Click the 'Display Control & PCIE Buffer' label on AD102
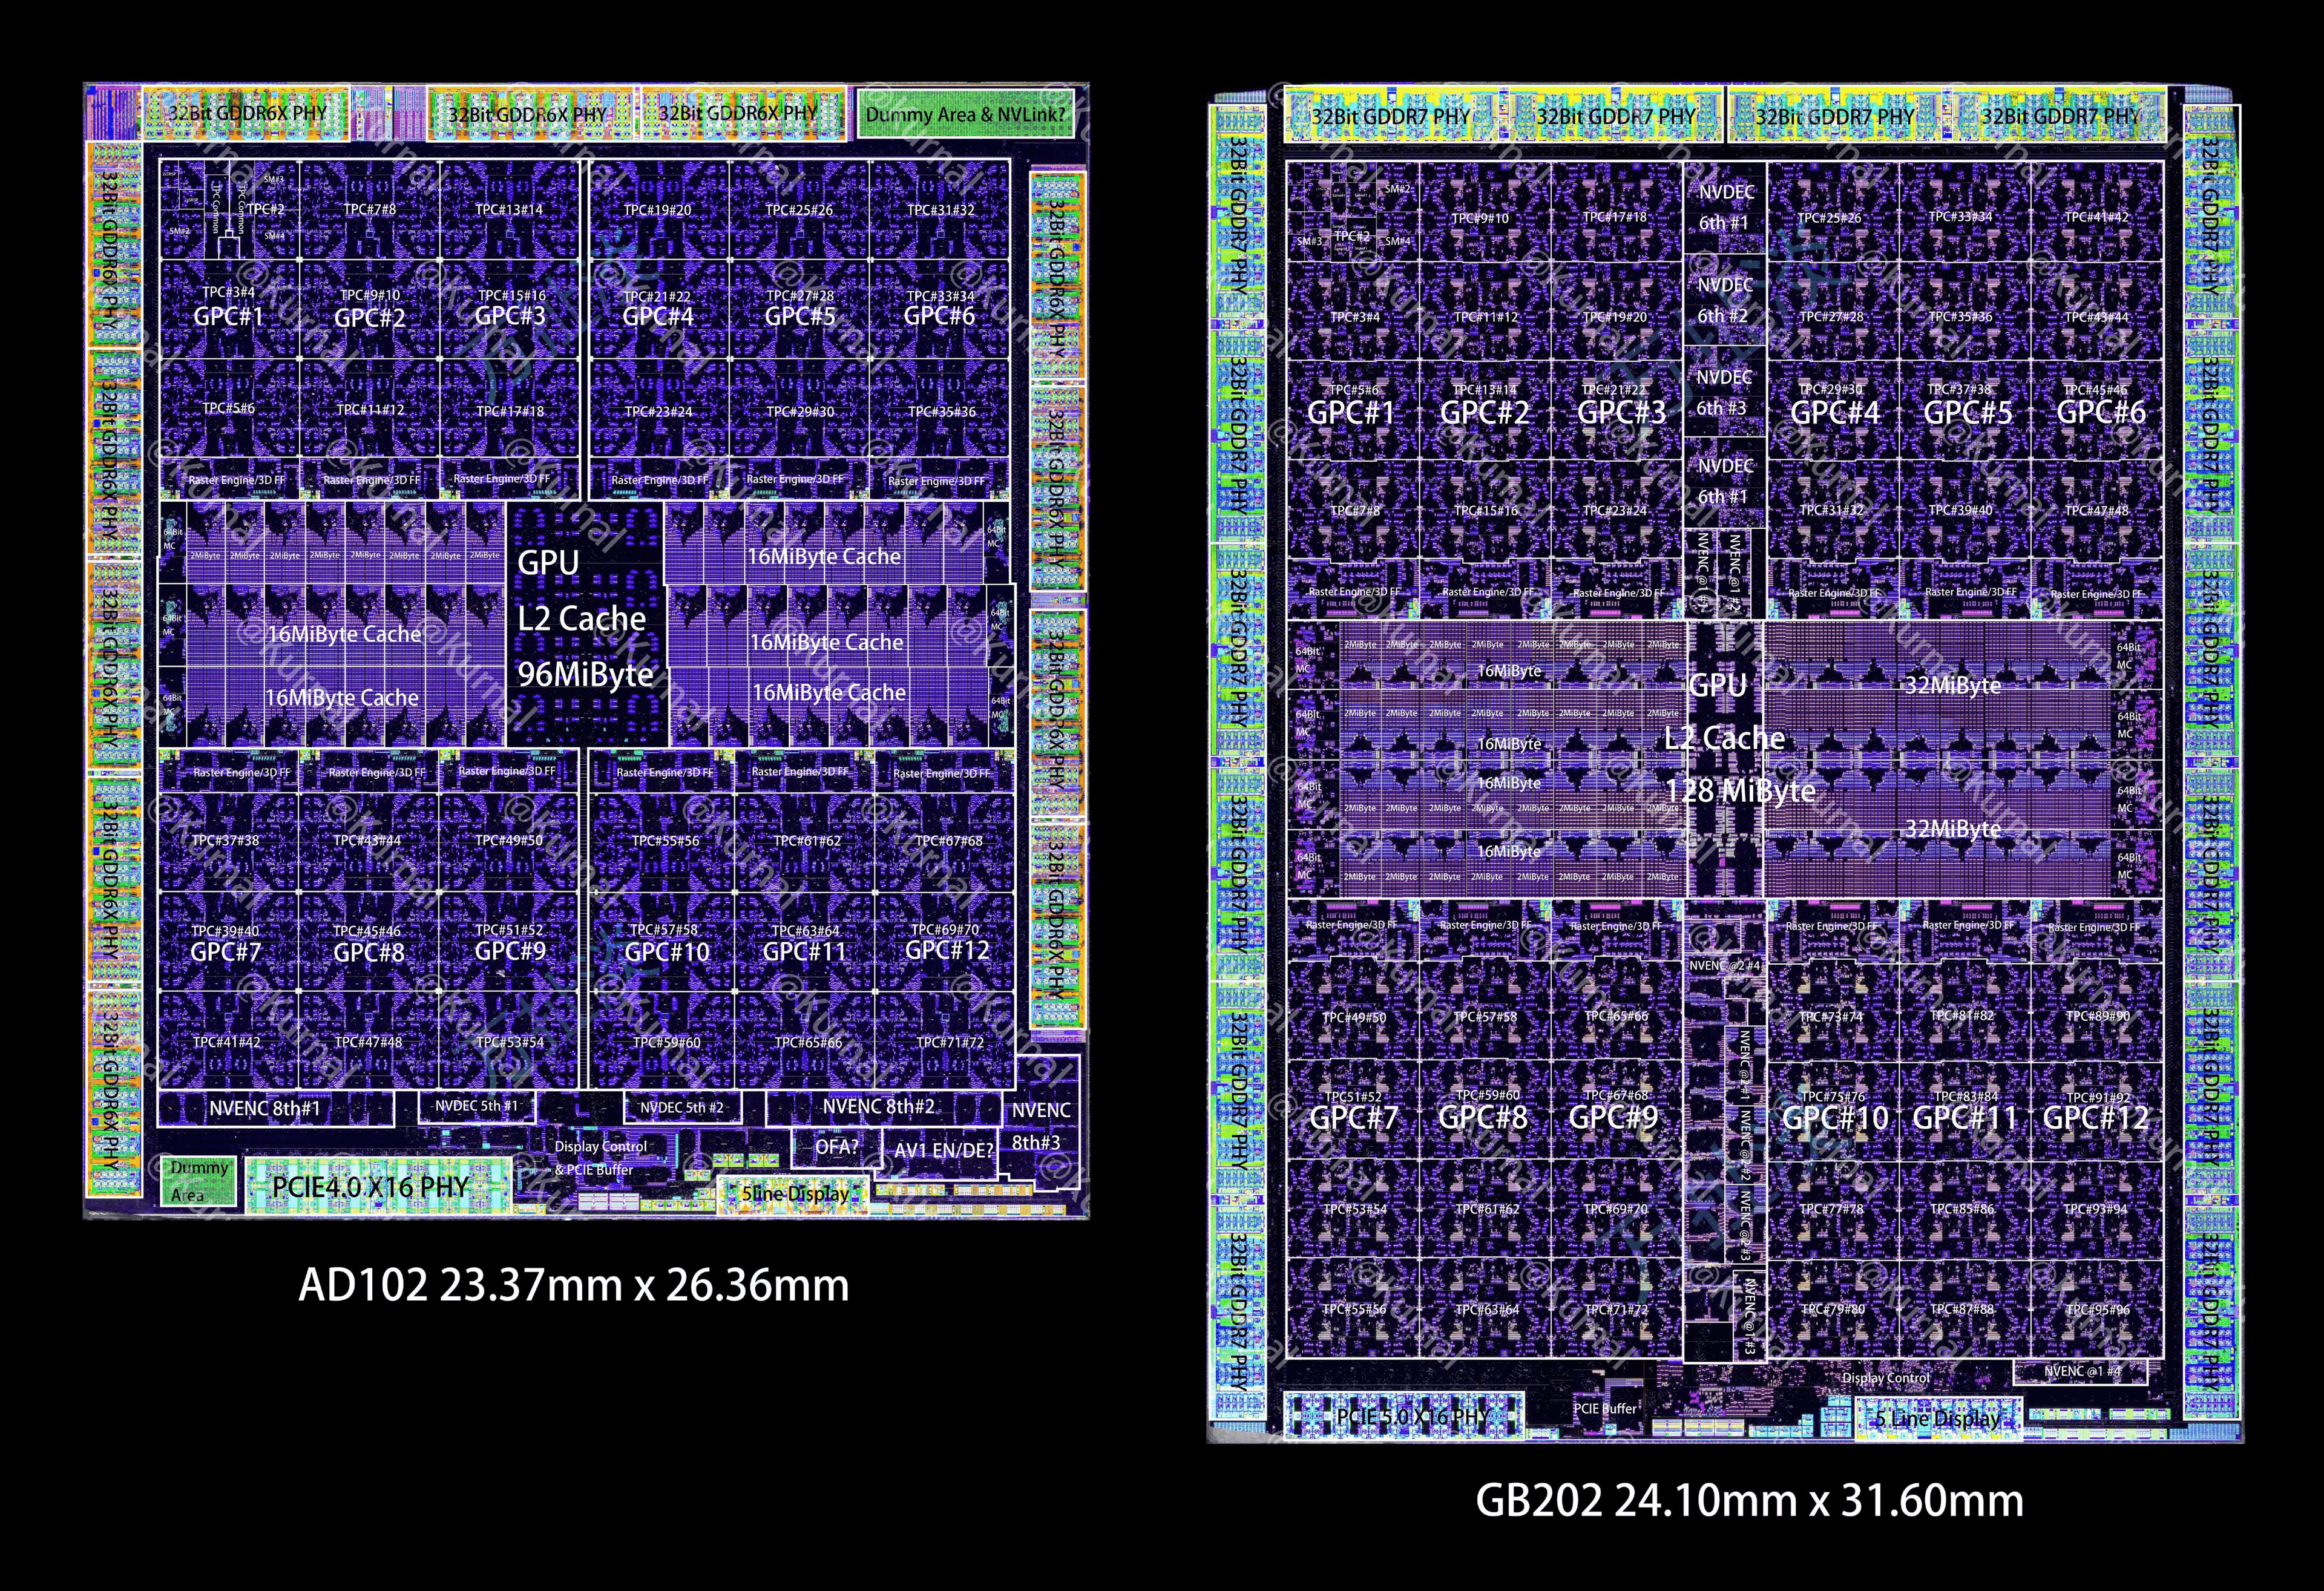Image resolution: width=2324 pixels, height=1591 pixels. pos(600,1158)
